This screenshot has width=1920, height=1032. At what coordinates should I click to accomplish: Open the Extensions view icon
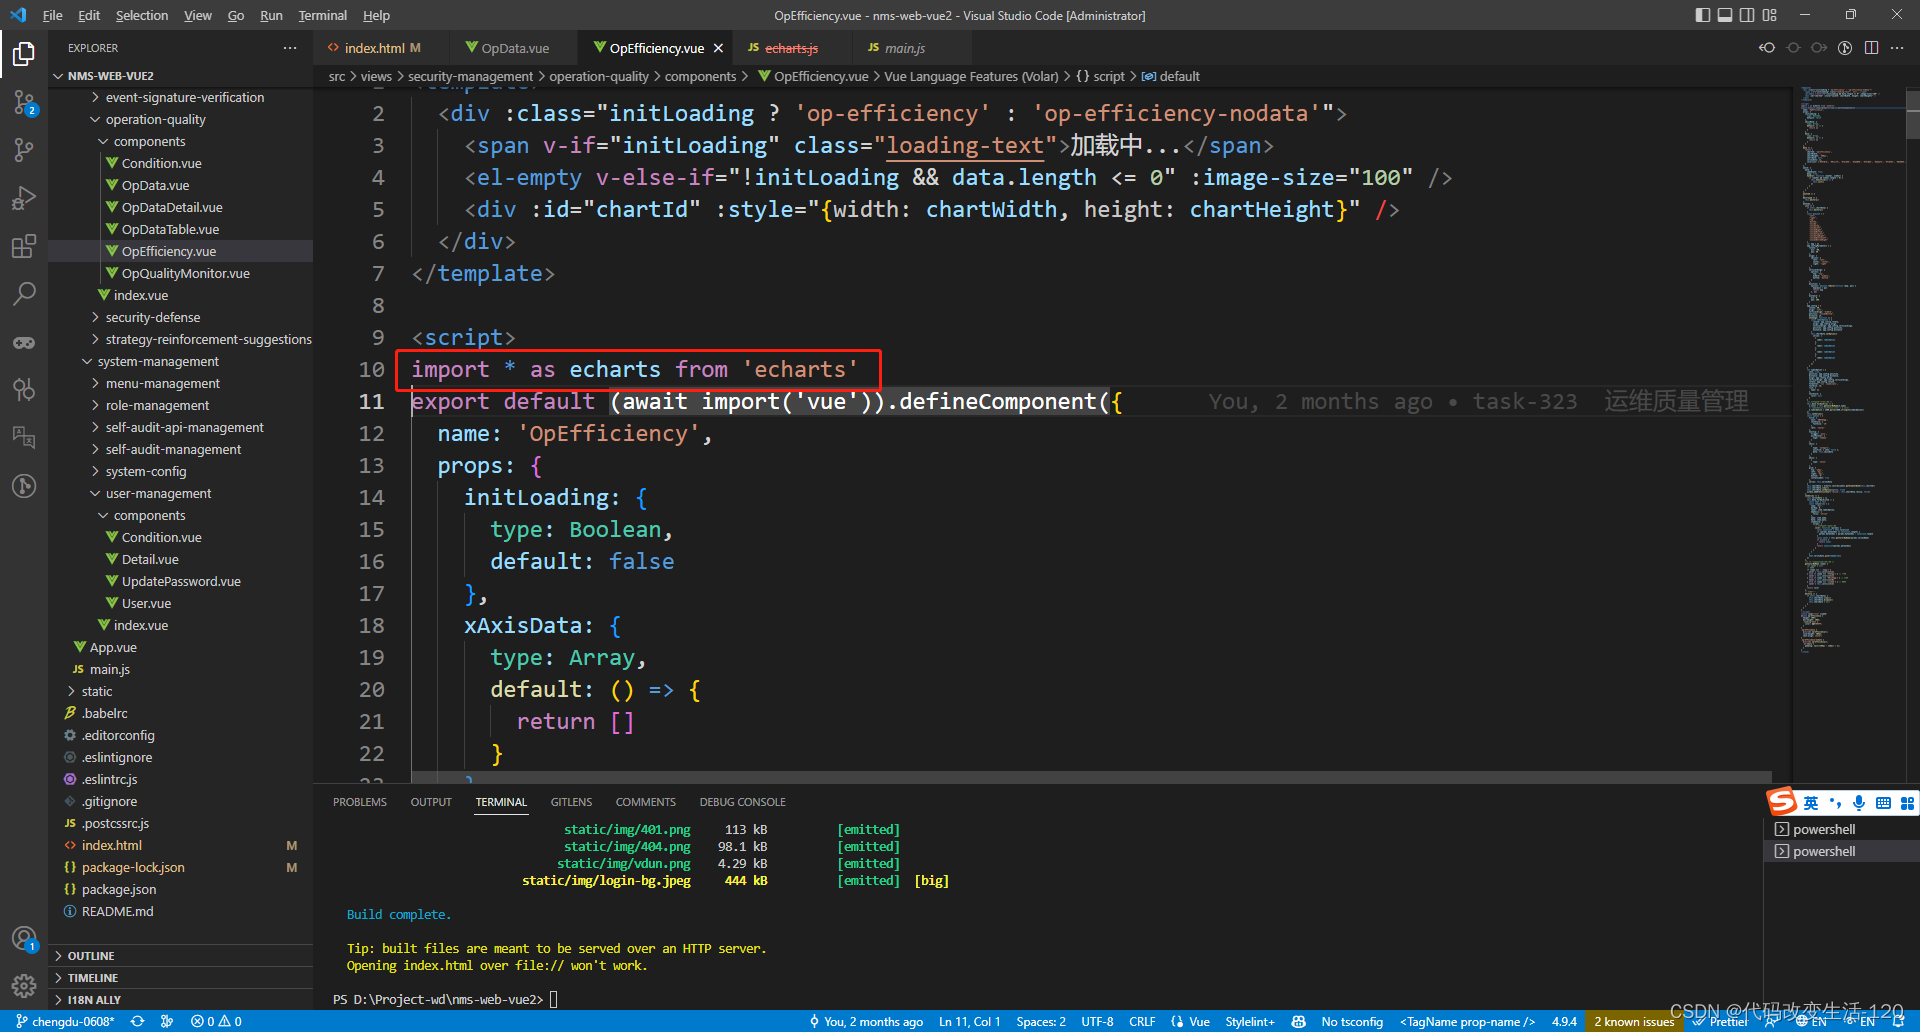(24, 246)
